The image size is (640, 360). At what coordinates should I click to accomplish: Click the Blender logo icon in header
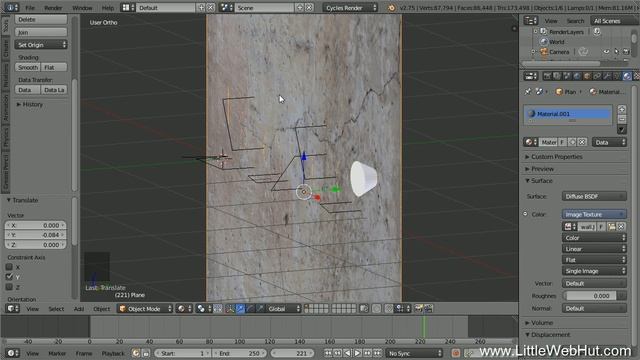(x=391, y=8)
